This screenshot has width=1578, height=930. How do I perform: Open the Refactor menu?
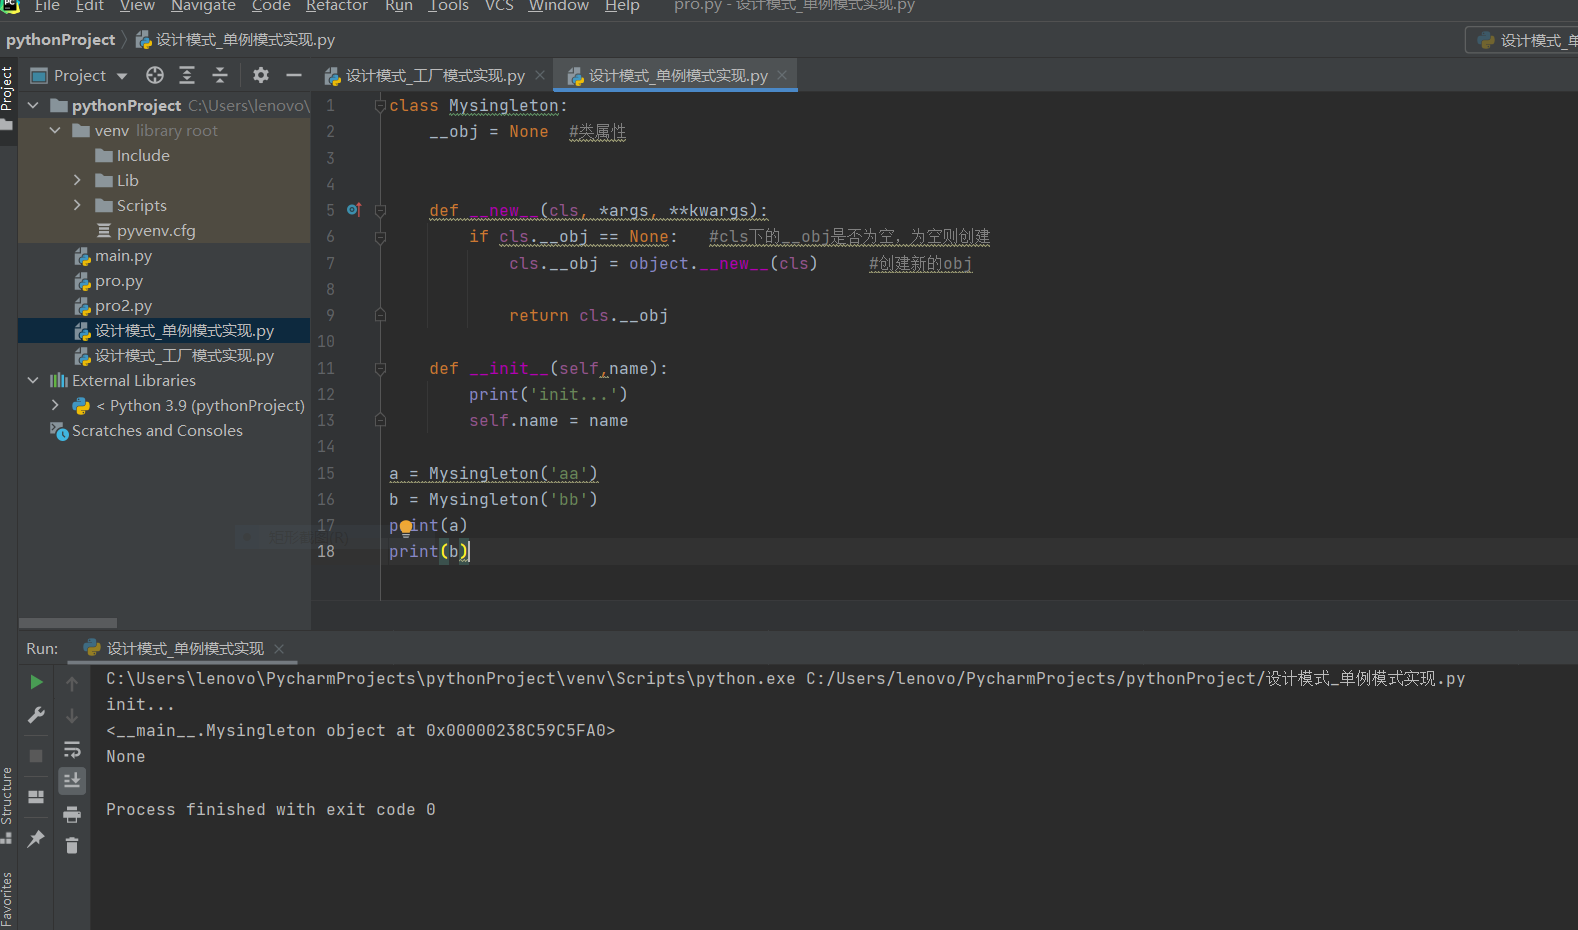click(x=337, y=6)
